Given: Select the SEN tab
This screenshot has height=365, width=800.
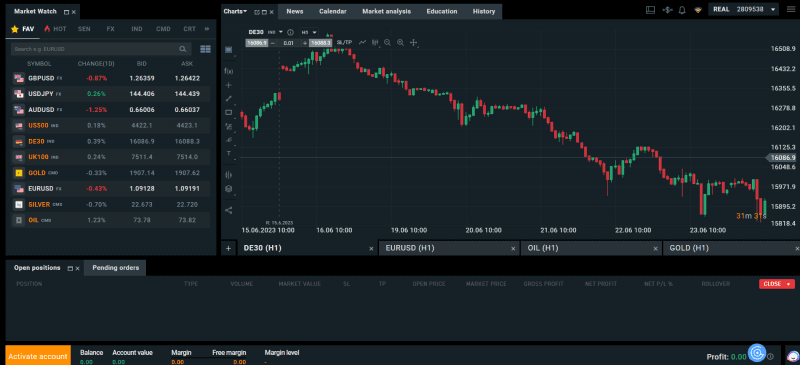Looking at the screenshot, I should [x=84, y=29].
